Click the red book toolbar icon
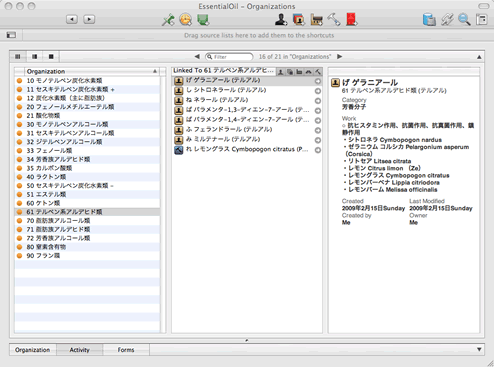This screenshot has width=494, height=367. pos(351,20)
